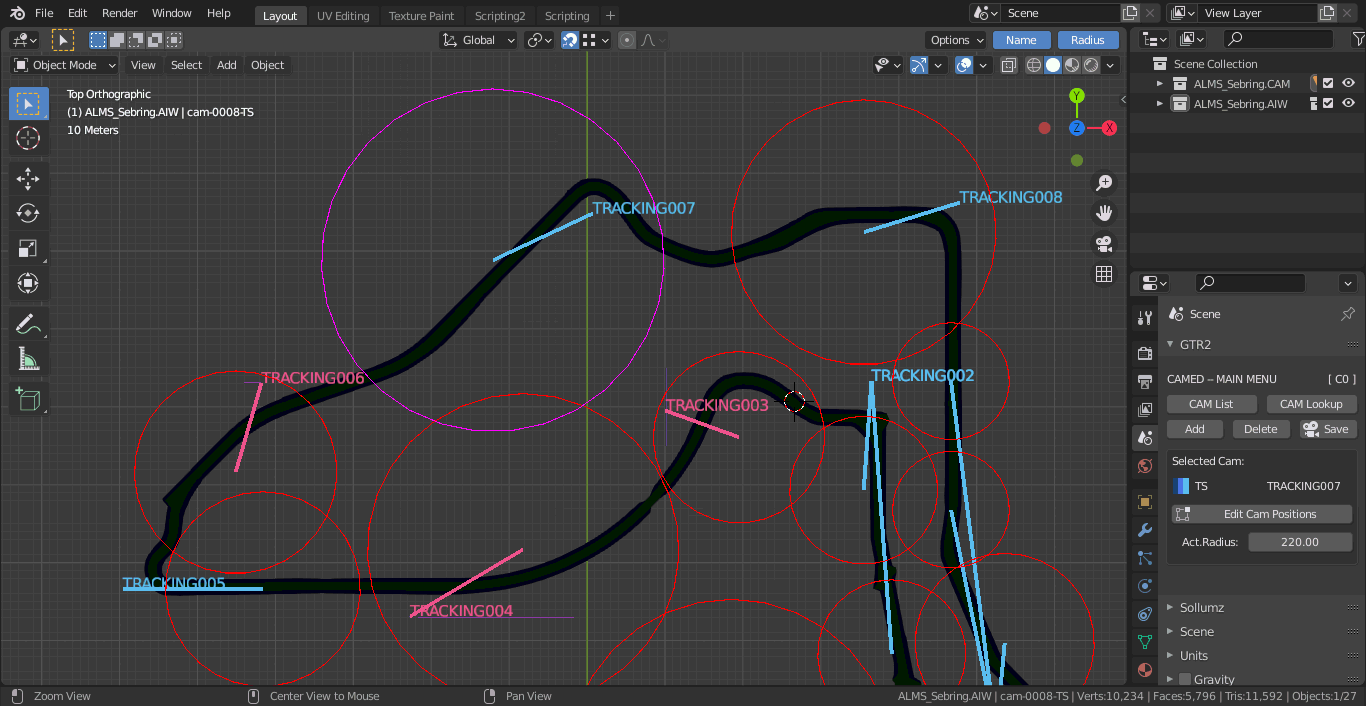The height and width of the screenshot is (706, 1366).
Task: Expand the Sollumz panel
Action: 1201,607
